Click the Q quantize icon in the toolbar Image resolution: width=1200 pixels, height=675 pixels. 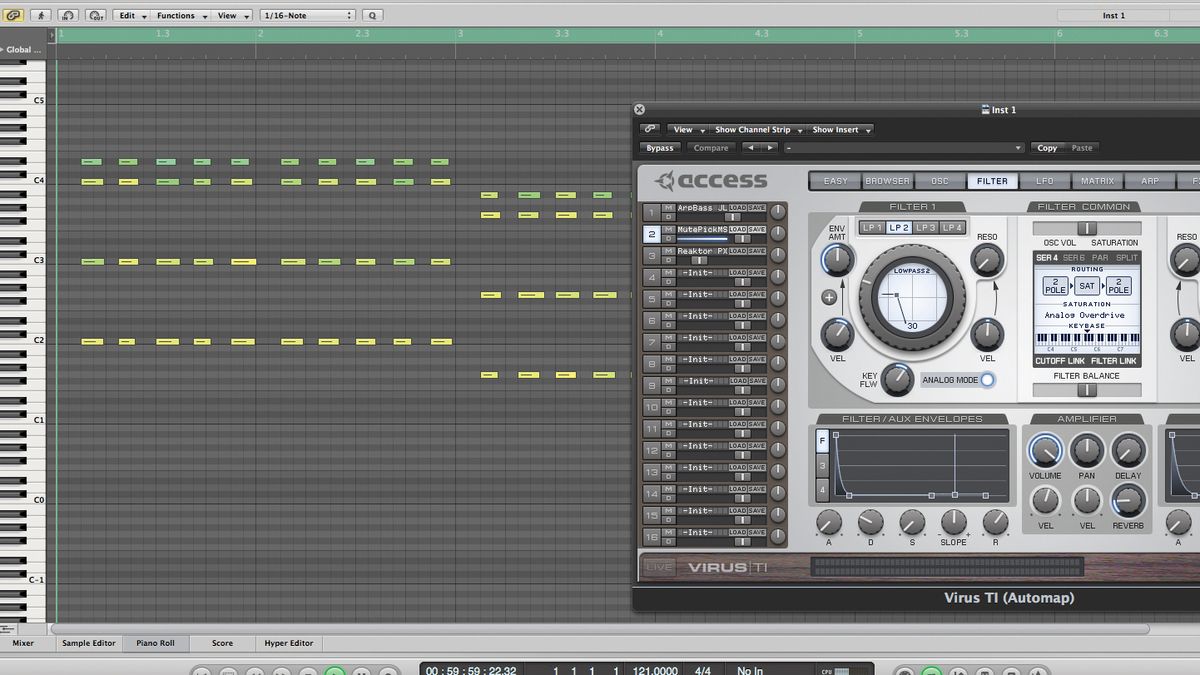(373, 15)
